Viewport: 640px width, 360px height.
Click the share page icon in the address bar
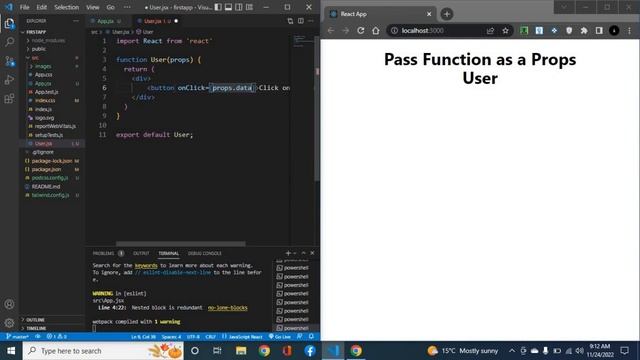pos(490,31)
